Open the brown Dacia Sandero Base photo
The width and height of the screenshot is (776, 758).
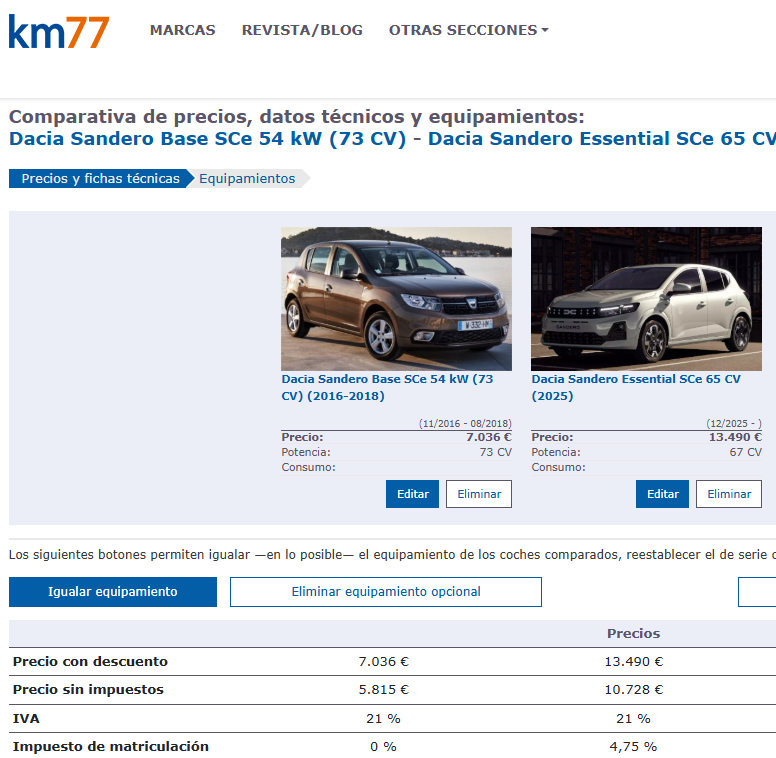(x=396, y=299)
